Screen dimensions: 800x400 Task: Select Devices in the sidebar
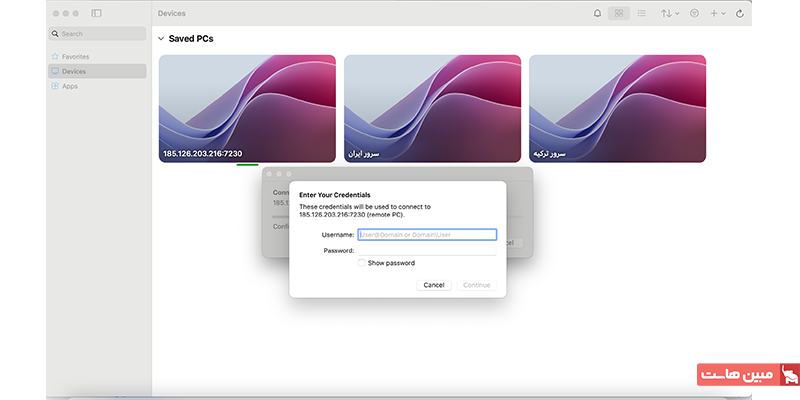[x=97, y=71]
